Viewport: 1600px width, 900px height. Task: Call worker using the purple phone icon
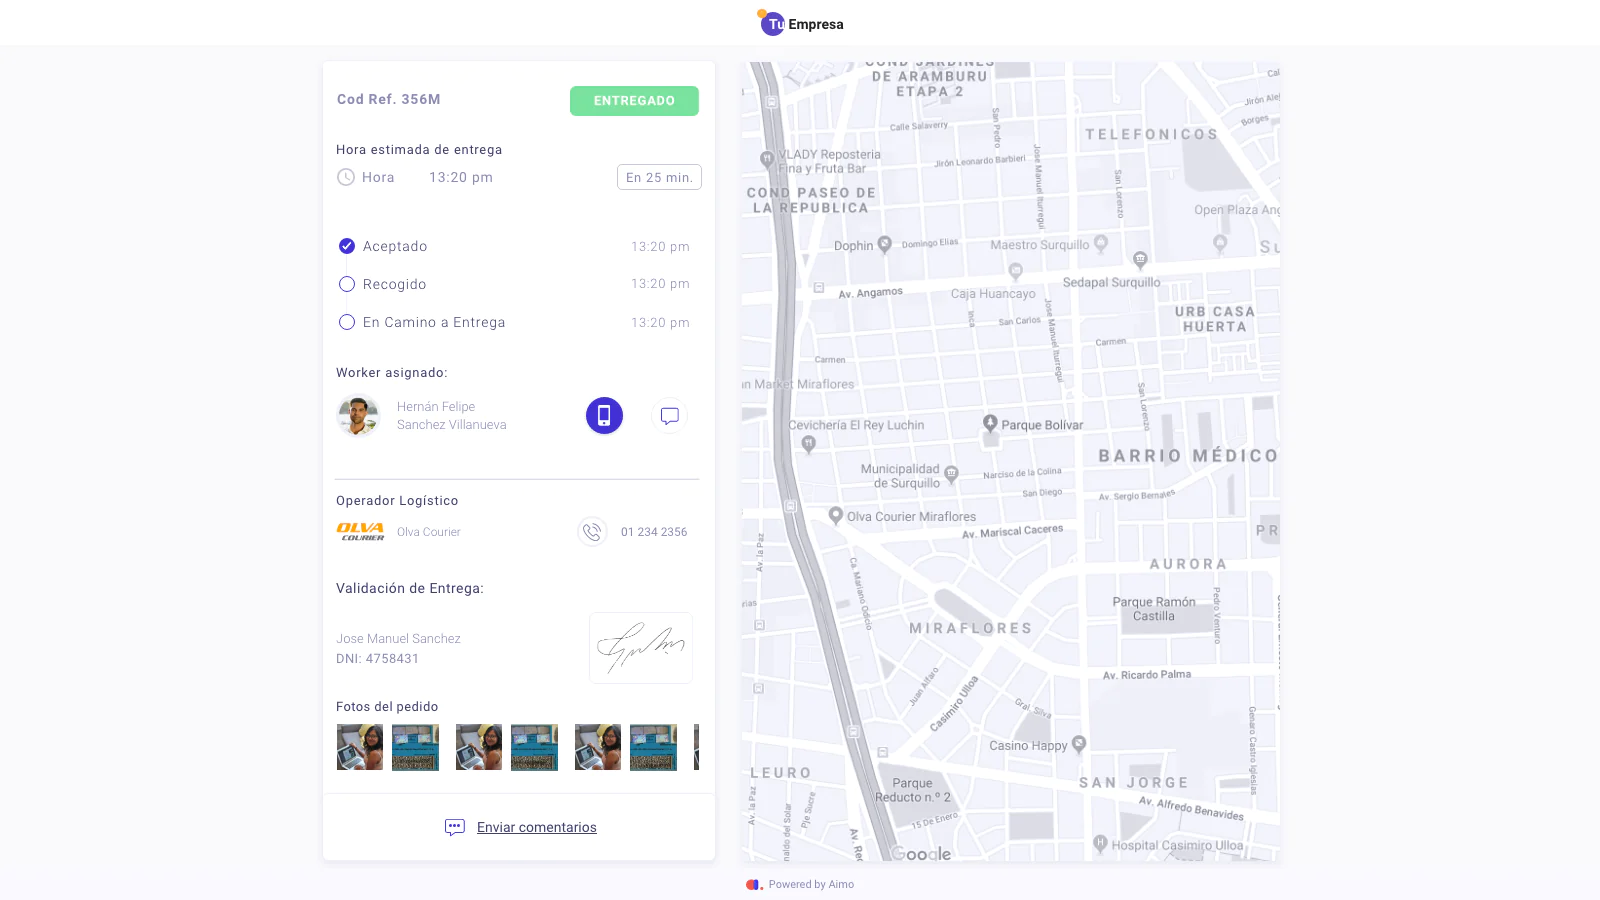pyautogui.click(x=604, y=415)
